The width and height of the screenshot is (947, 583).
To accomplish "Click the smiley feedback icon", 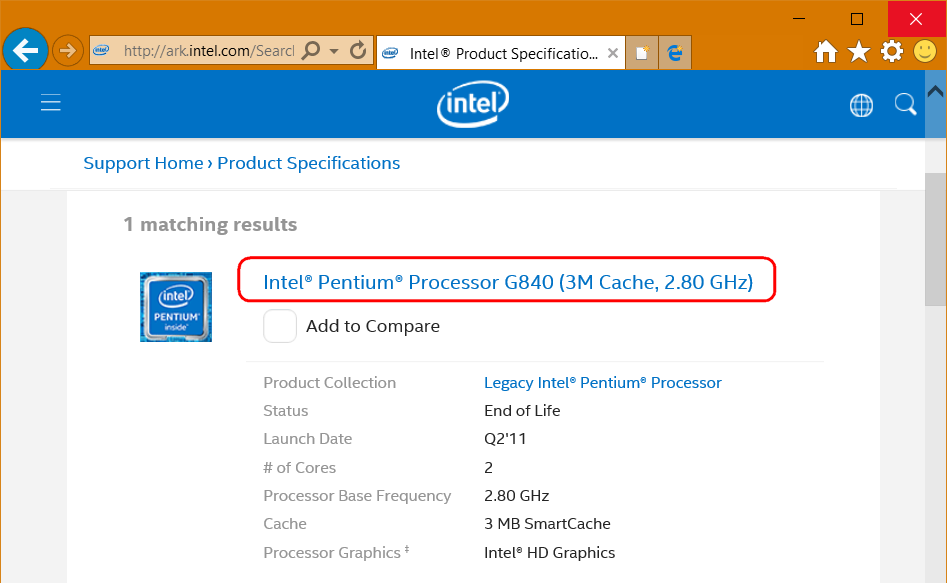I will pyautogui.click(x=925, y=51).
